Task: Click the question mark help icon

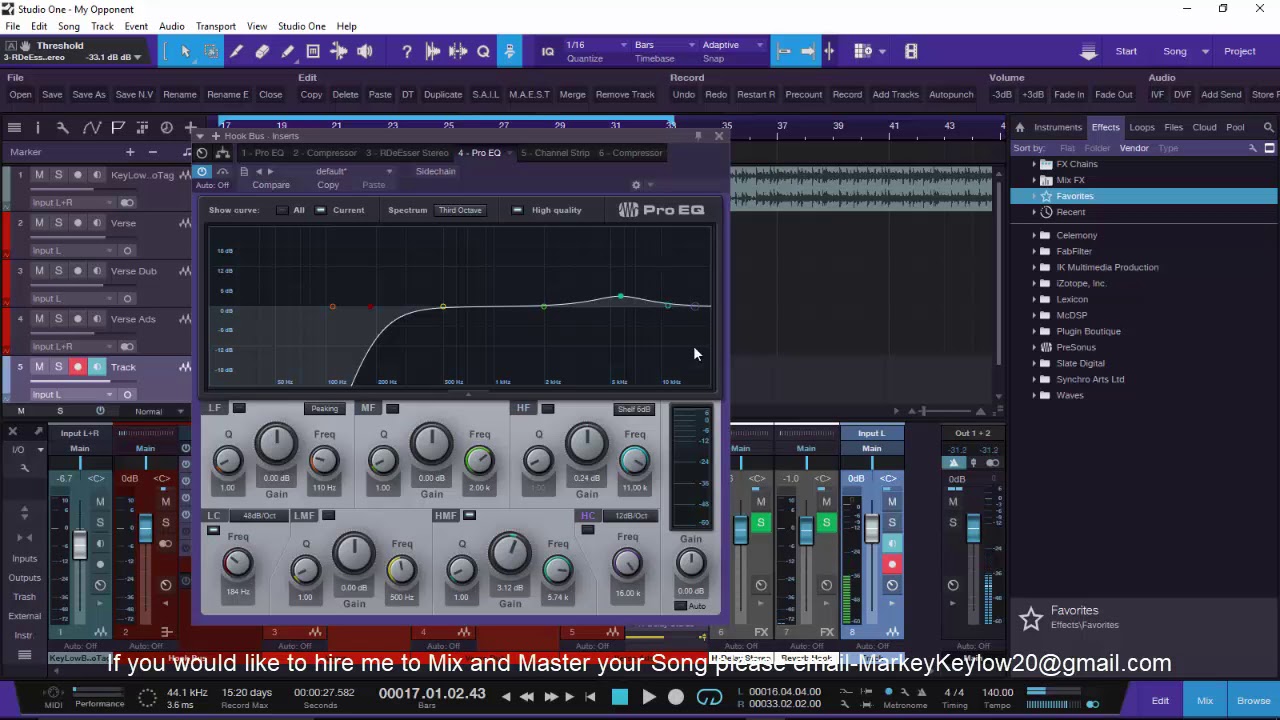Action: click(x=407, y=51)
